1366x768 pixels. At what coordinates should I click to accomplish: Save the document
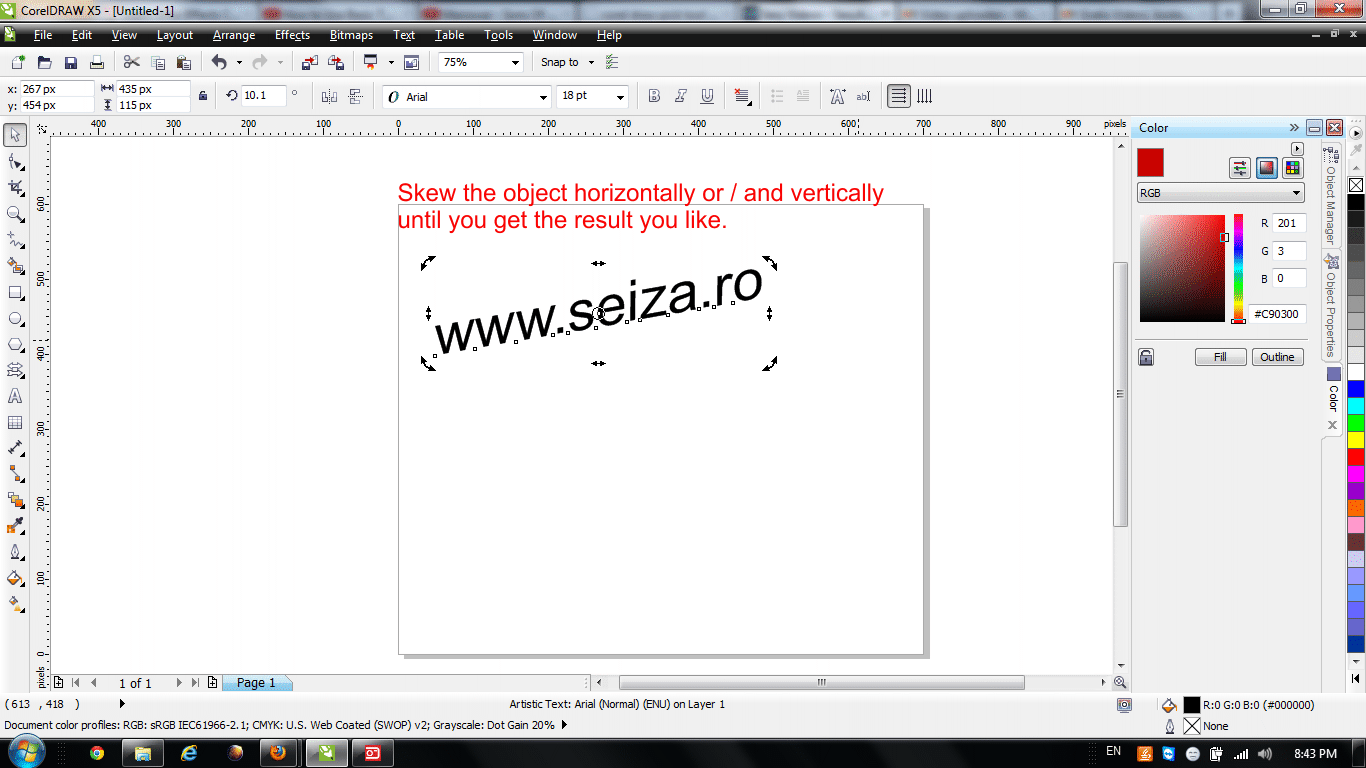[71, 62]
